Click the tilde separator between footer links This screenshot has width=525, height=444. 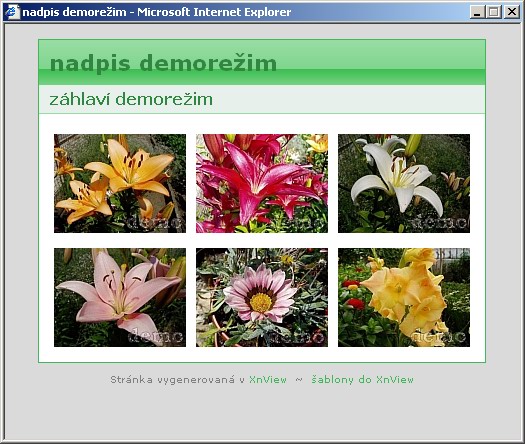(299, 380)
